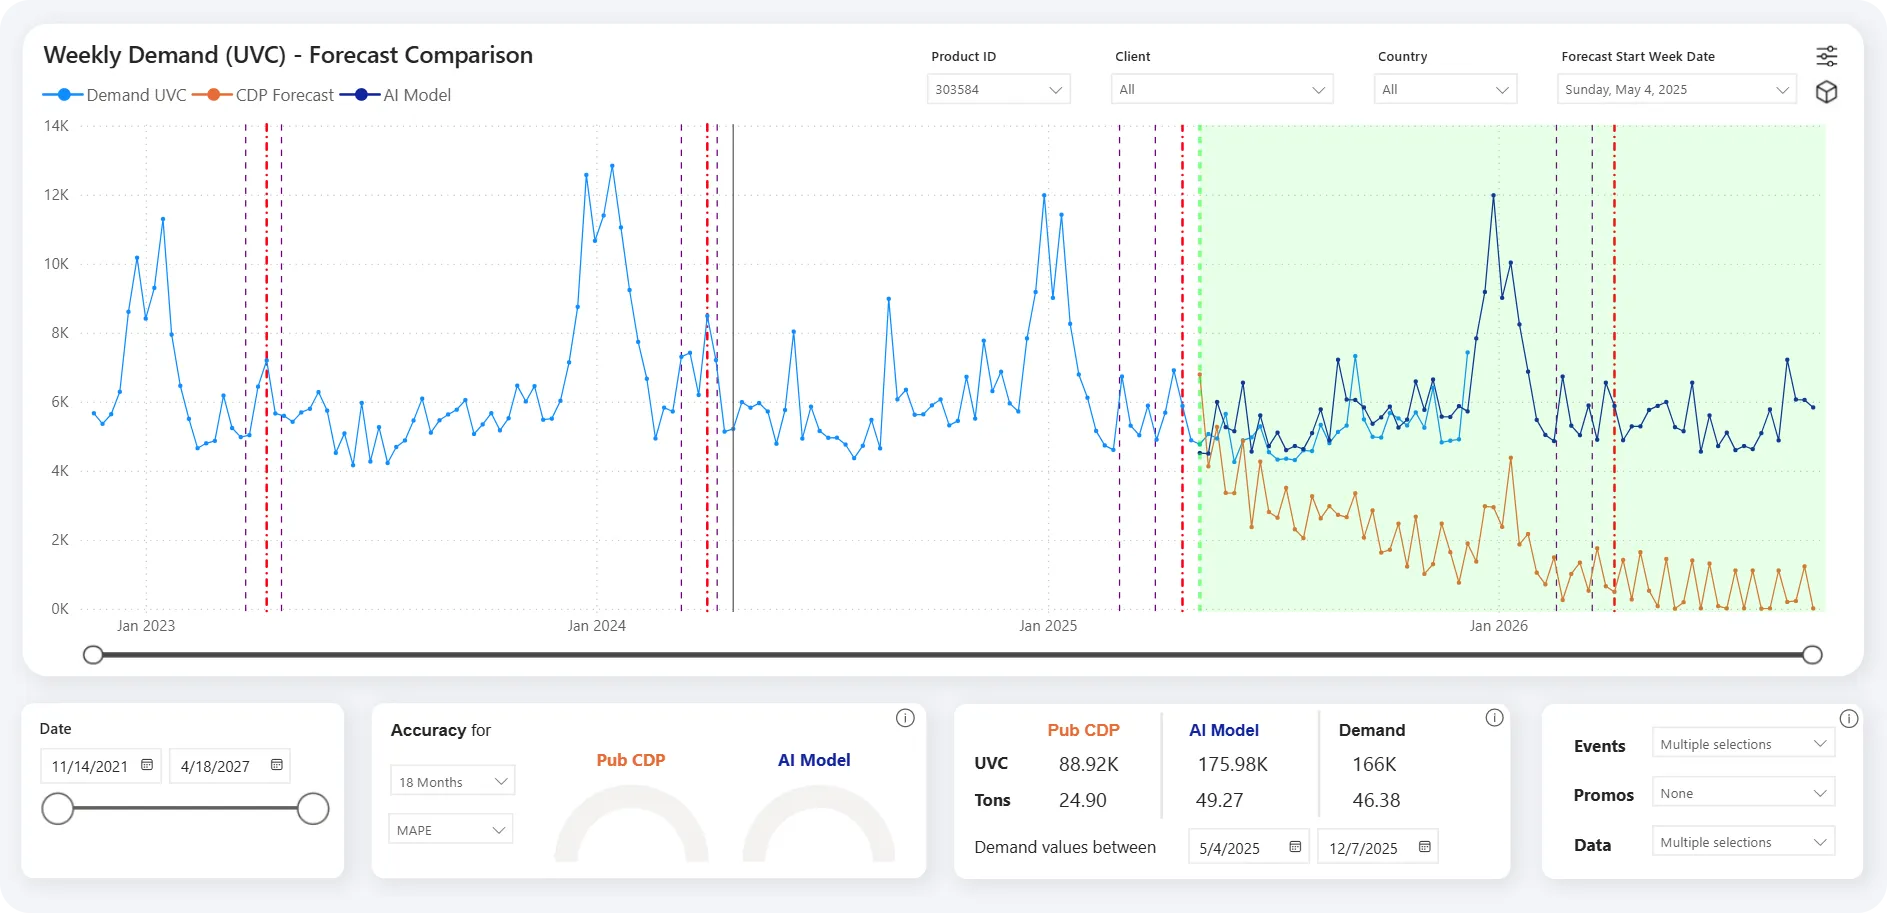This screenshot has width=1887, height=913.
Task: Click the Pub CDP Tons value 24.90
Action: coord(1082,800)
